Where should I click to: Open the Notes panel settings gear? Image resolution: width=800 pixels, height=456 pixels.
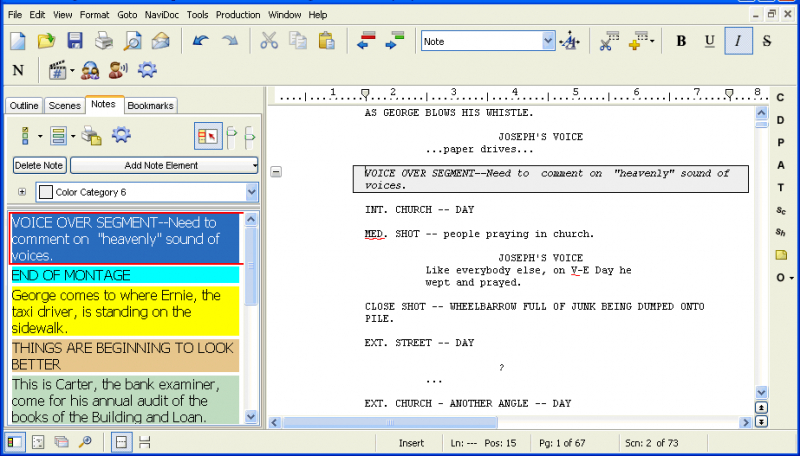[x=121, y=136]
